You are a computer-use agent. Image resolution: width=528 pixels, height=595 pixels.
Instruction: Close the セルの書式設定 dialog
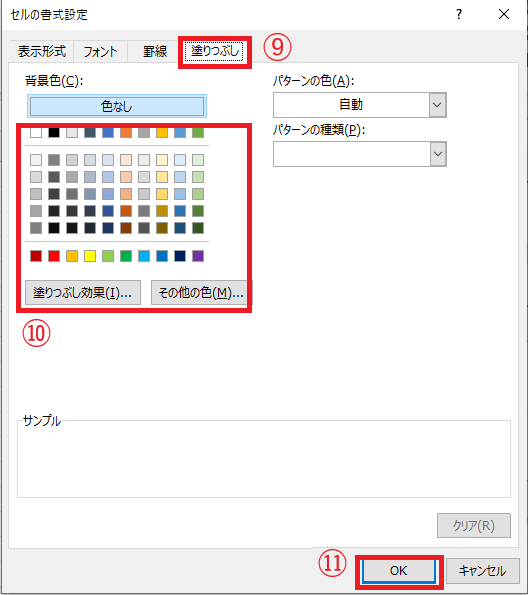(x=504, y=14)
